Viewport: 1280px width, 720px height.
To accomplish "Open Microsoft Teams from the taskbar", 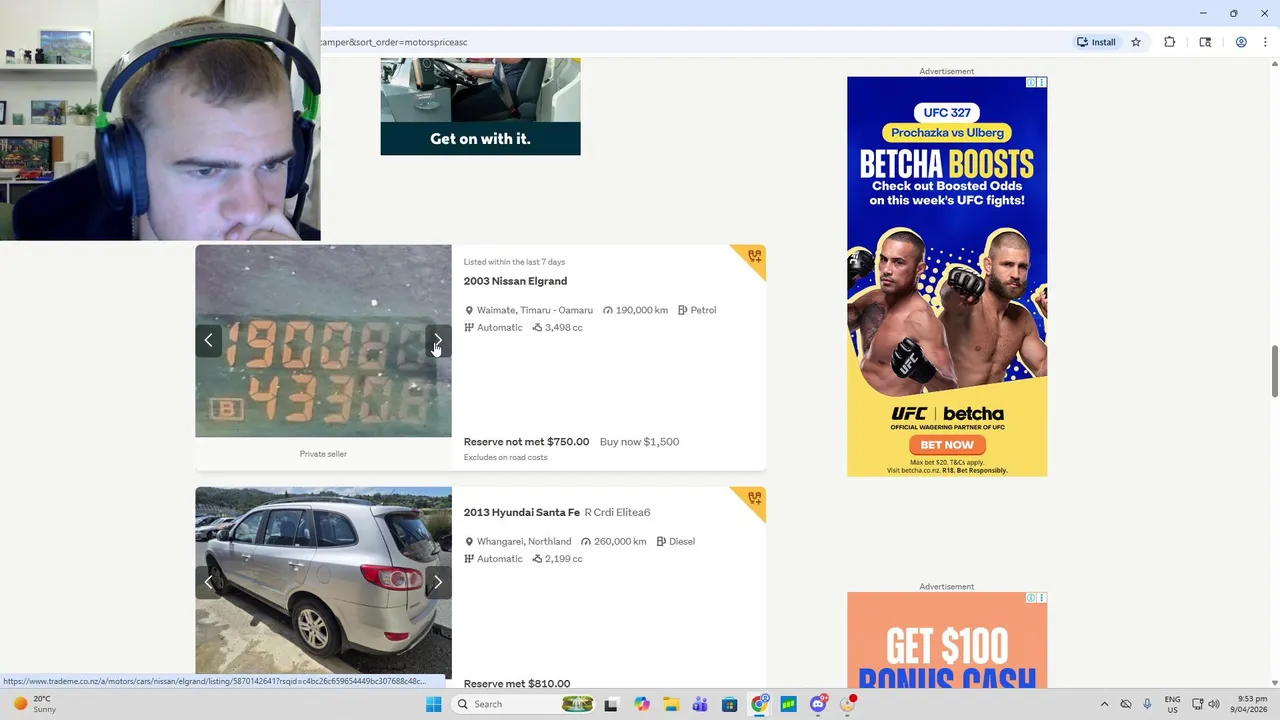I will click(x=700, y=704).
